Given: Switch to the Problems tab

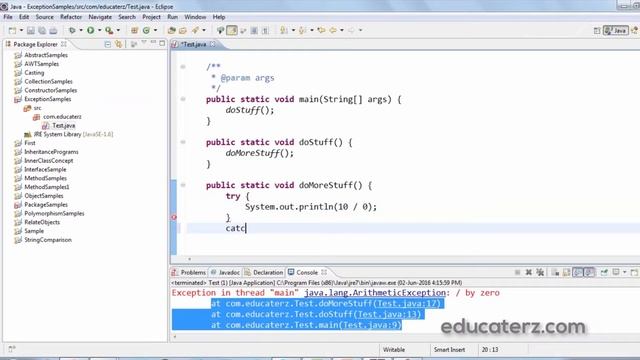Looking at the screenshot, I should click(x=189, y=272).
